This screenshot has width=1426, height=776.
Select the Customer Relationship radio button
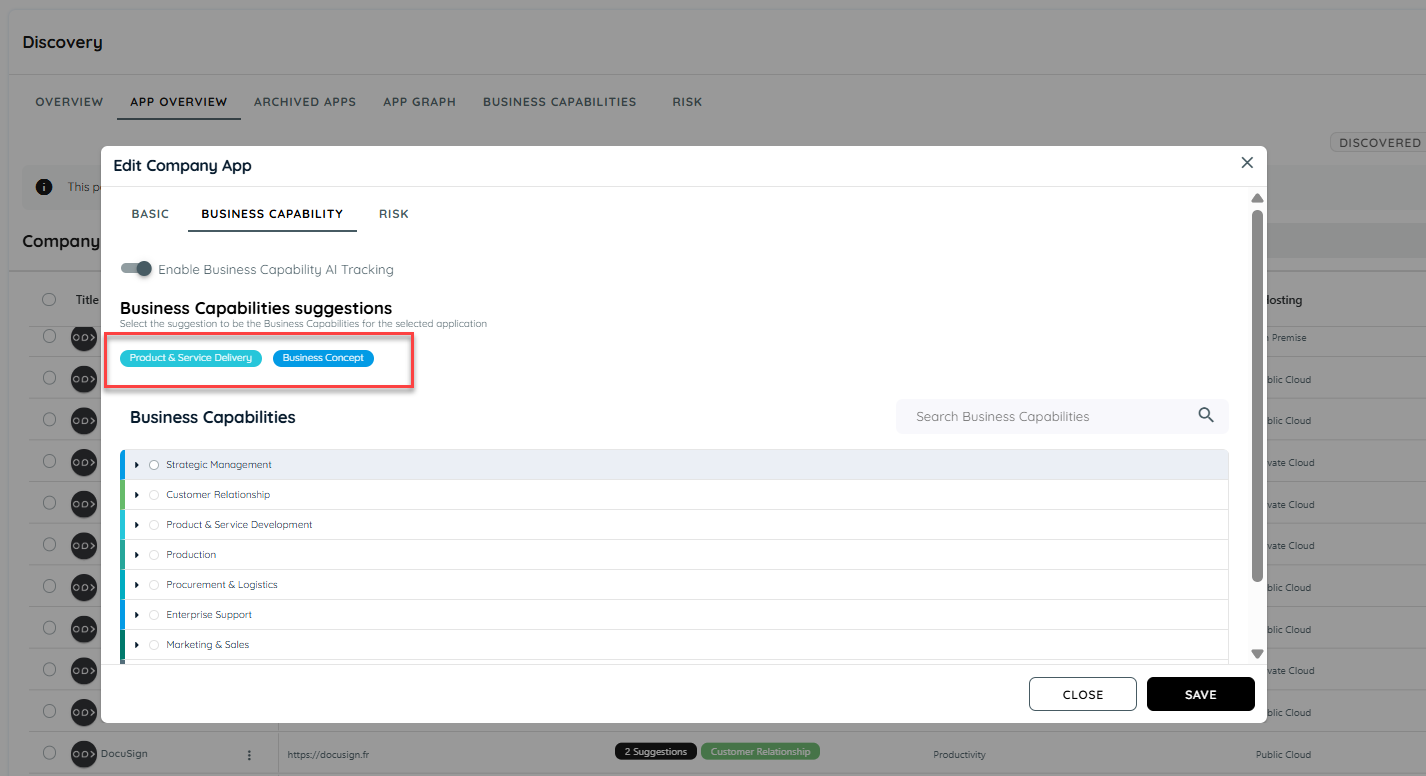(x=154, y=495)
